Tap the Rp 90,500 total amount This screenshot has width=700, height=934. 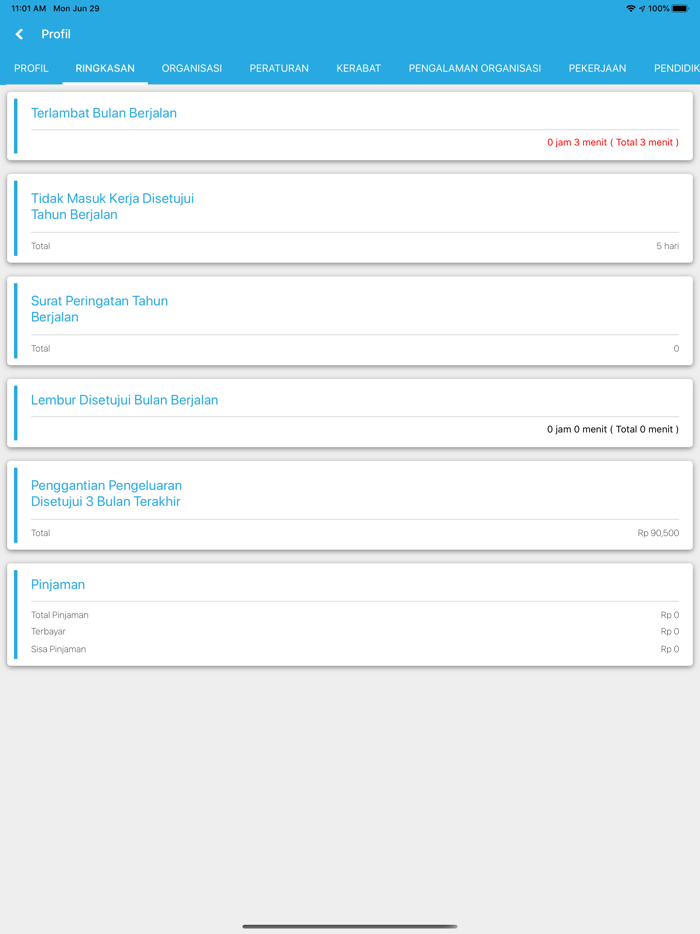658,533
